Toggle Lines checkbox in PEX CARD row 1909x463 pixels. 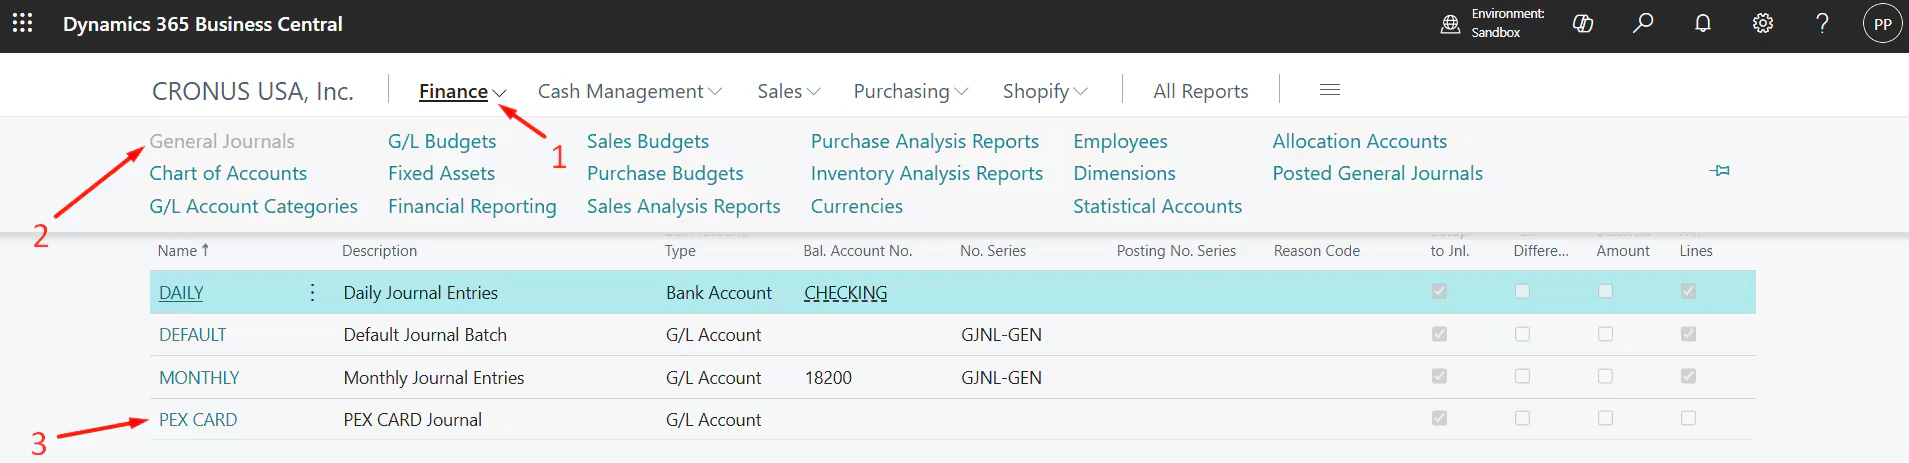pyautogui.click(x=1688, y=418)
